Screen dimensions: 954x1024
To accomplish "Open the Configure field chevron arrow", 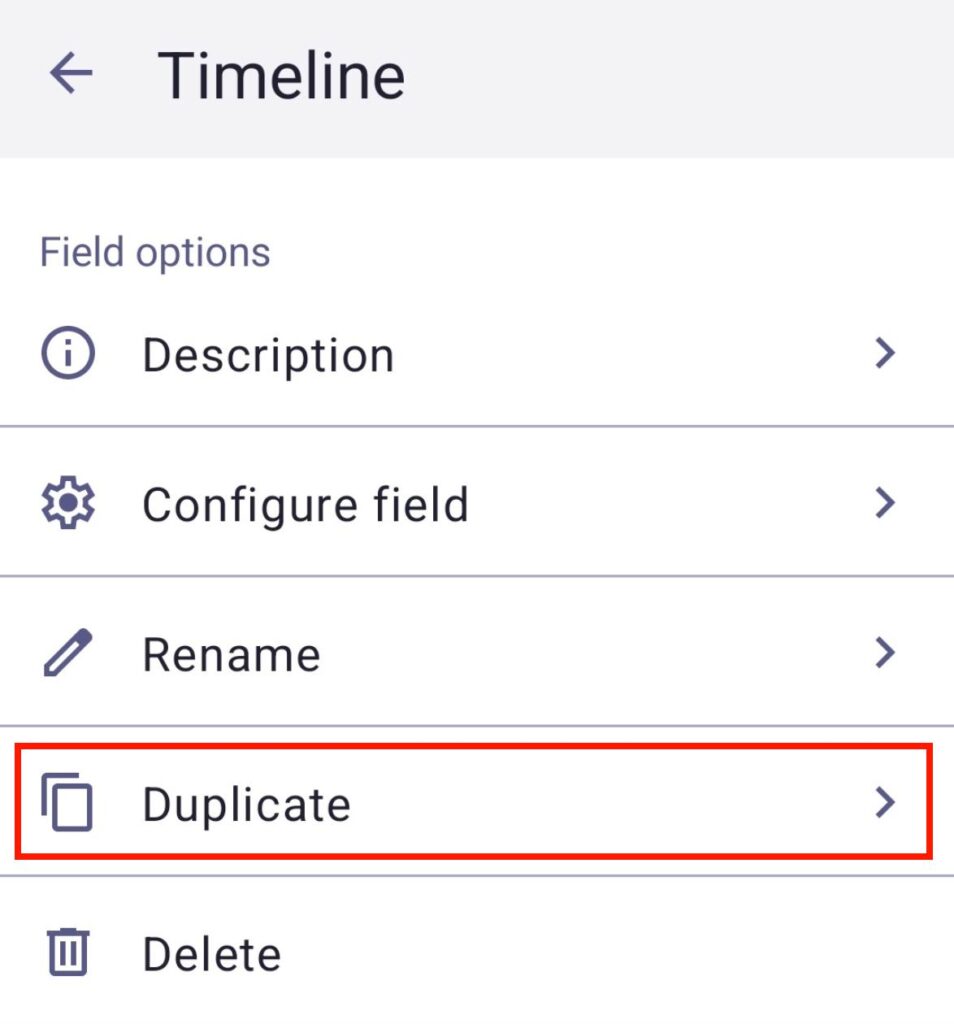I will pyautogui.click(x=884, y=503).
